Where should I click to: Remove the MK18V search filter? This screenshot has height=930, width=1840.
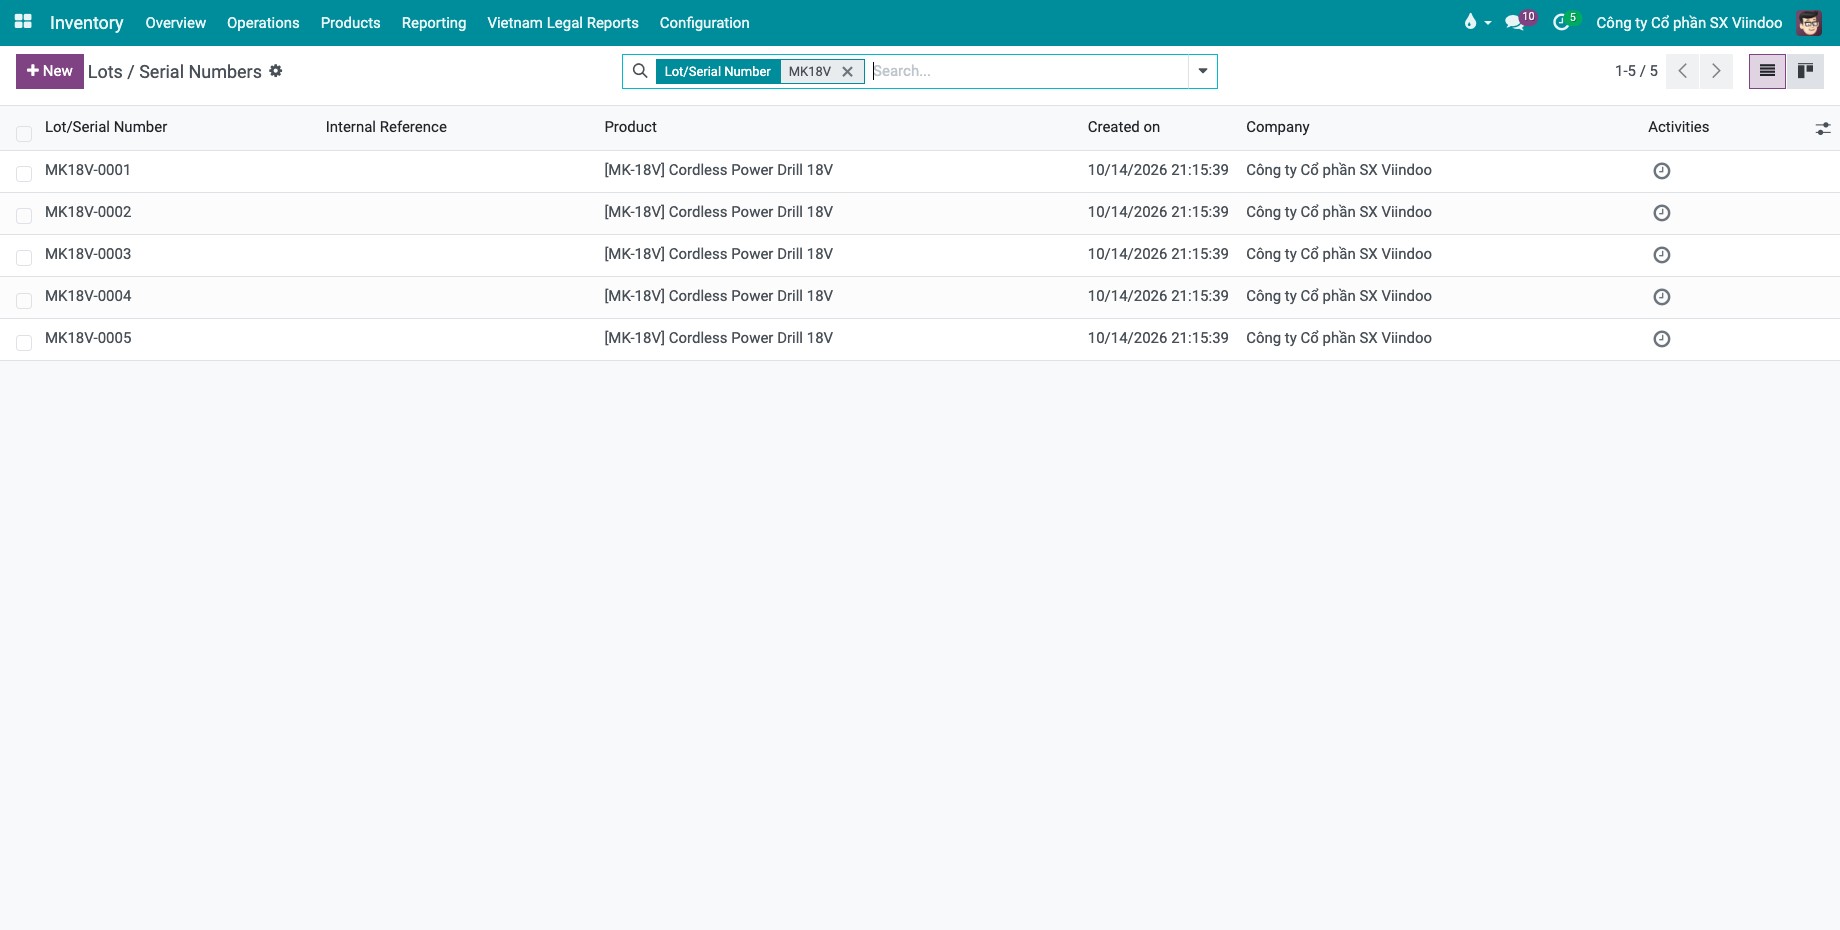pos(847,72)
